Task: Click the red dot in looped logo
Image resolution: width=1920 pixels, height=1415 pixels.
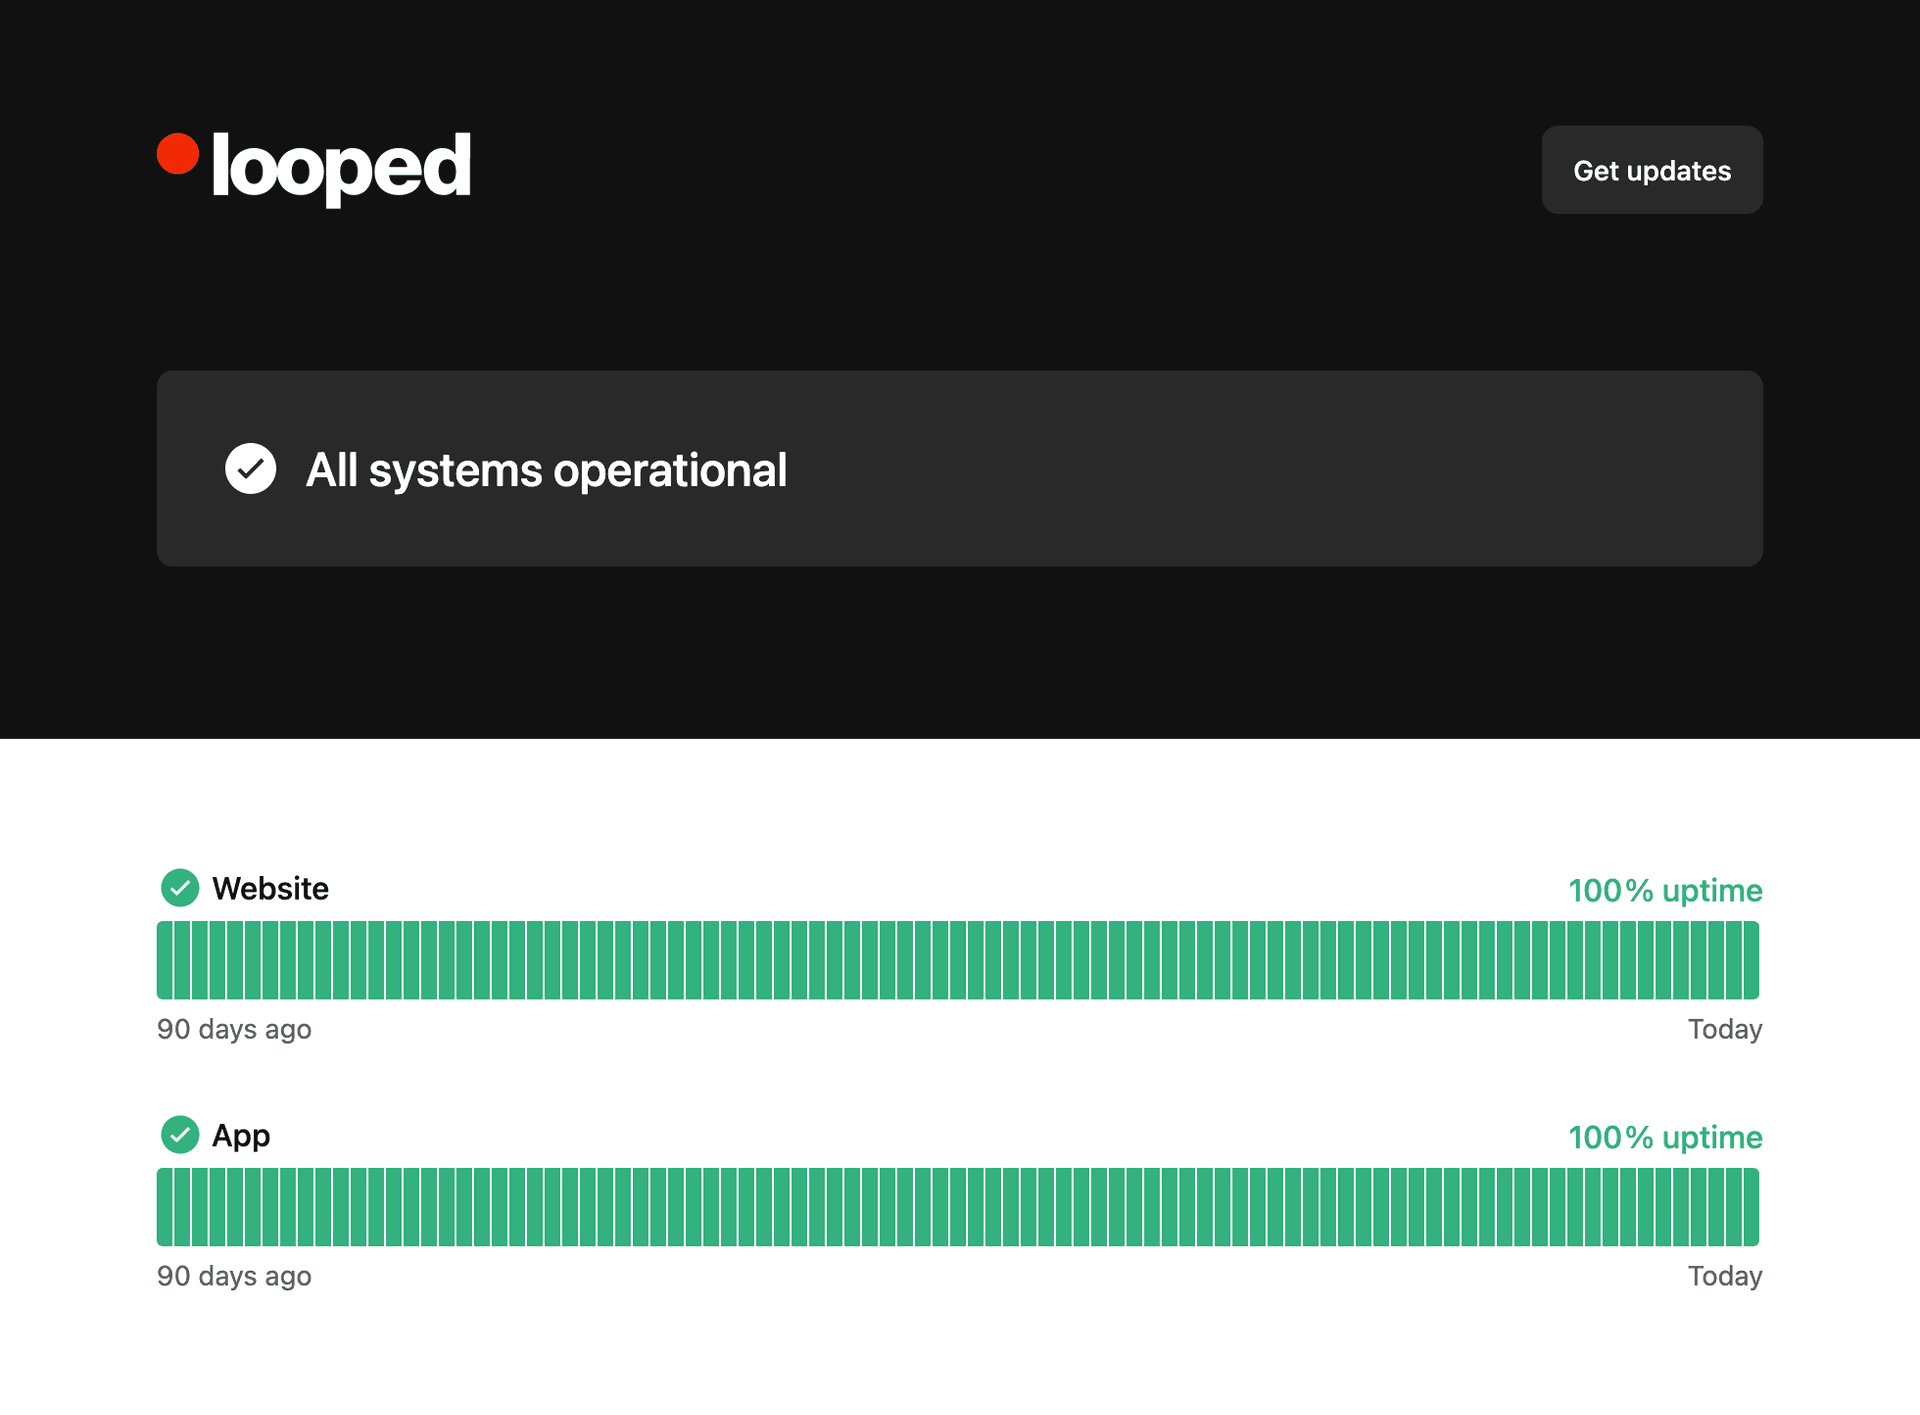Action: click(x=178, y=154)
